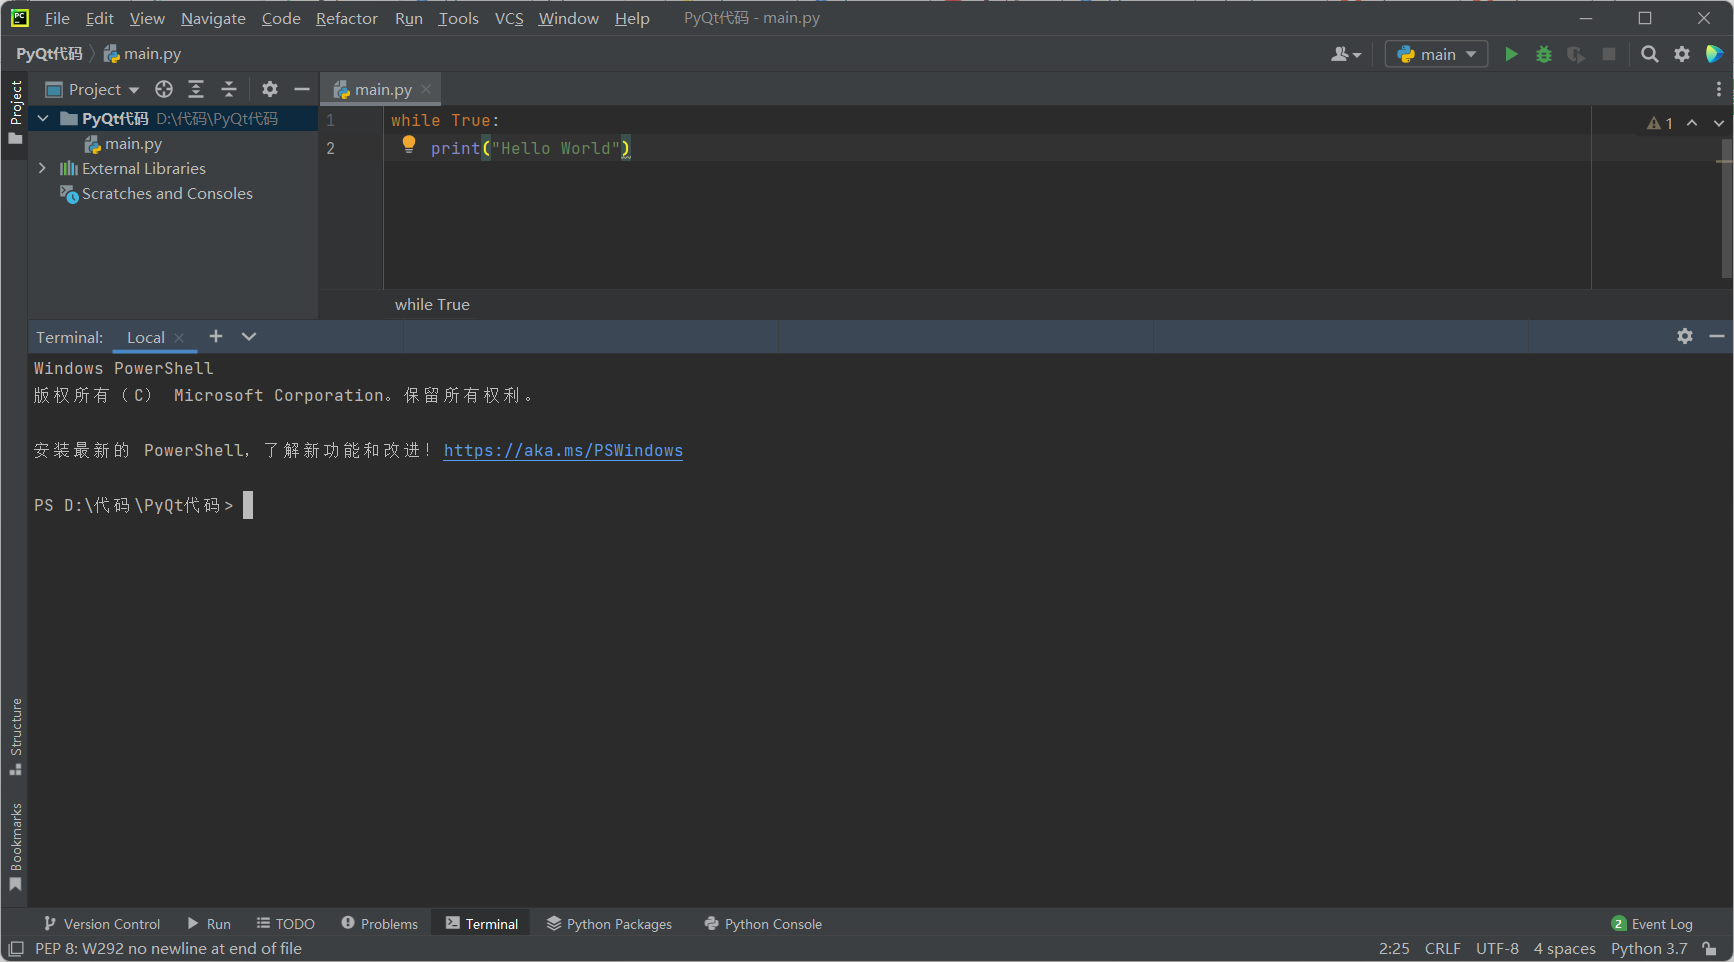Close the Local terminal session

tap(179, 338)
